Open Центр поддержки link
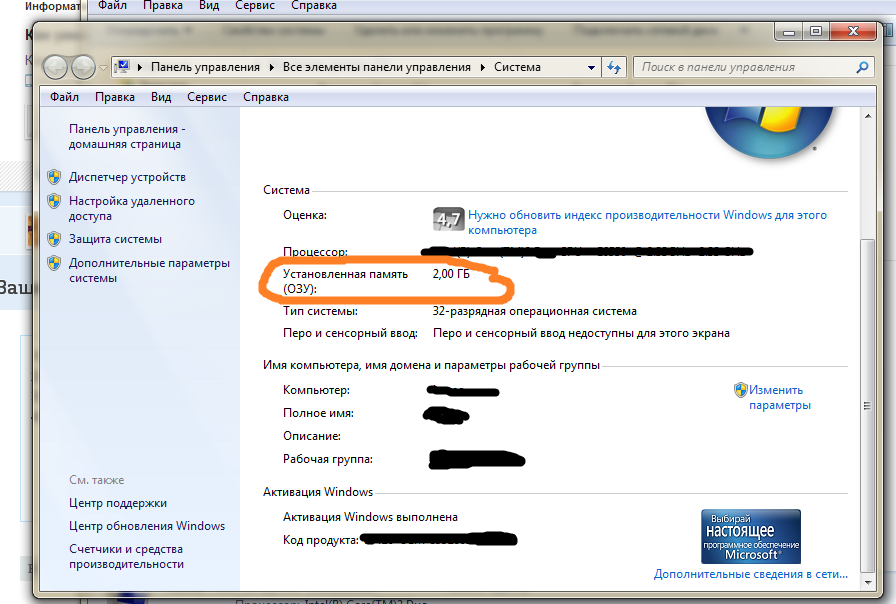The image size is (896, 604). 118,503
